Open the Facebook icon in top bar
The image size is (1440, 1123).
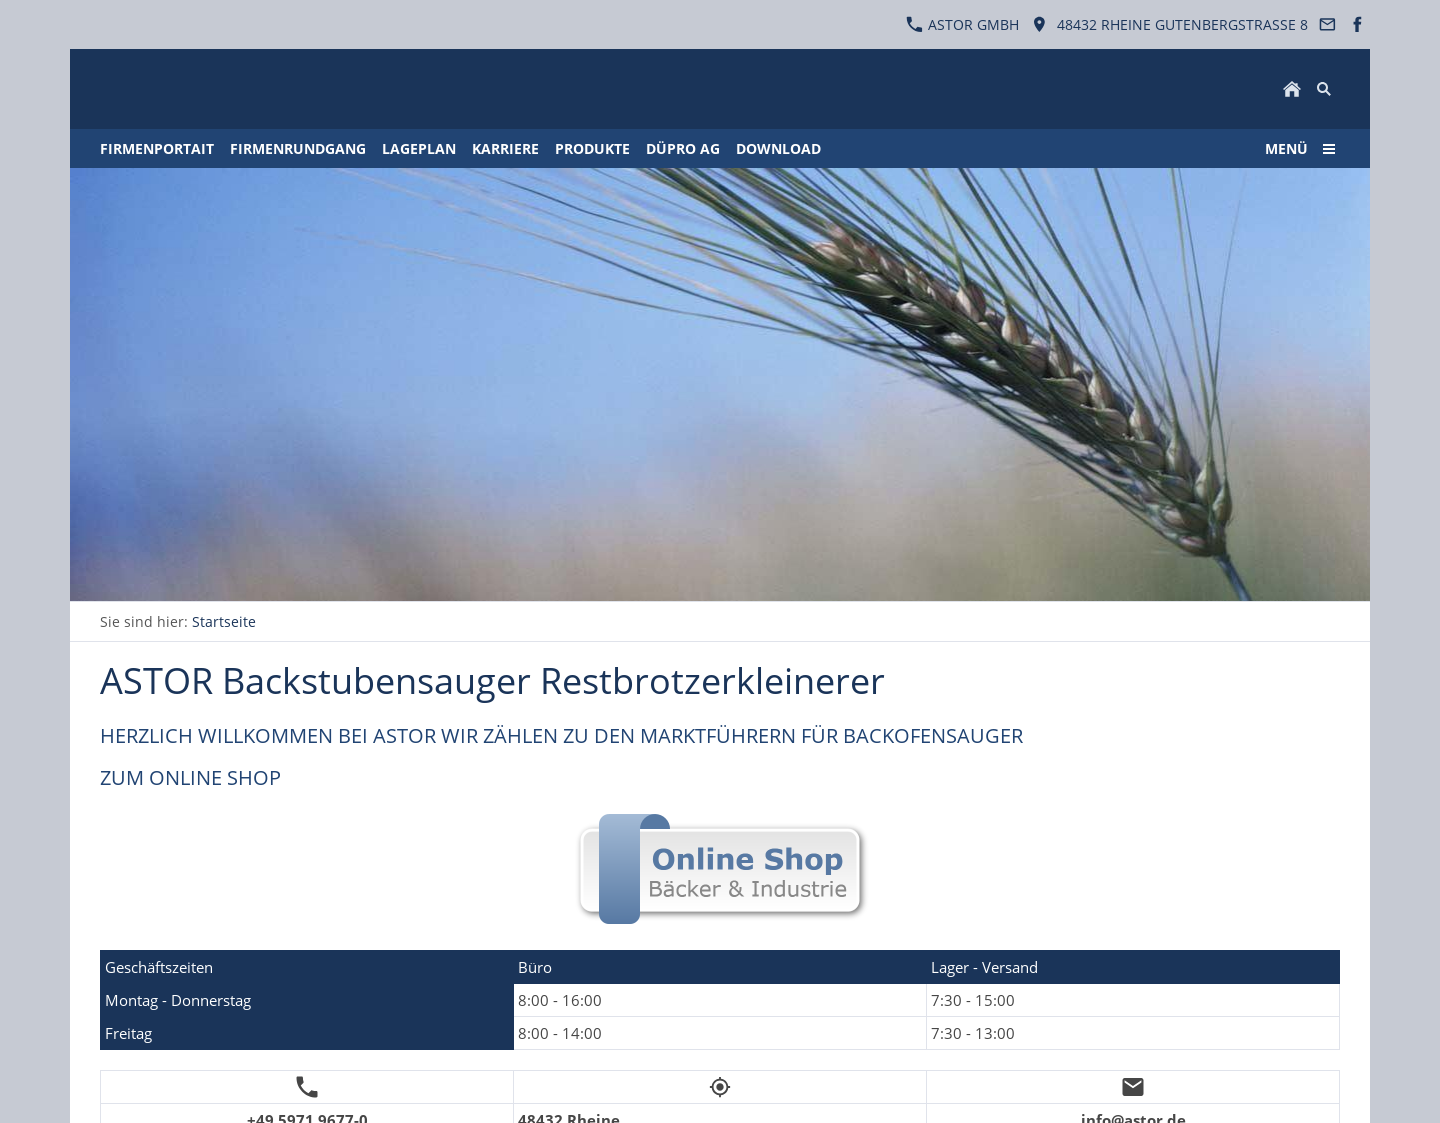(x=1357, y=25)
